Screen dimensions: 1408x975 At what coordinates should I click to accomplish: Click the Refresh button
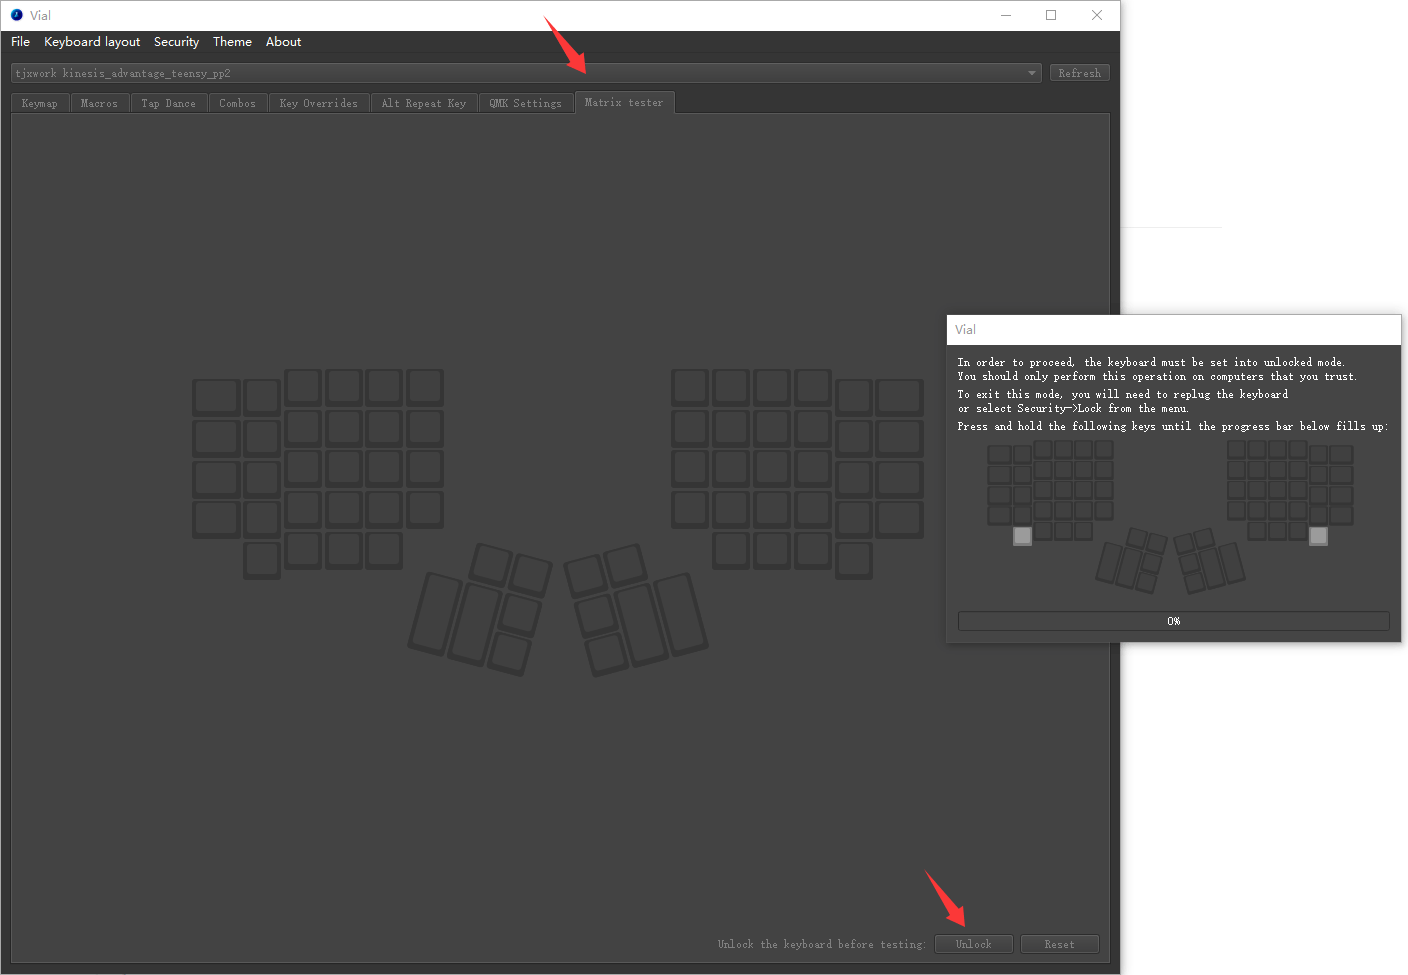click(1079, 73)
